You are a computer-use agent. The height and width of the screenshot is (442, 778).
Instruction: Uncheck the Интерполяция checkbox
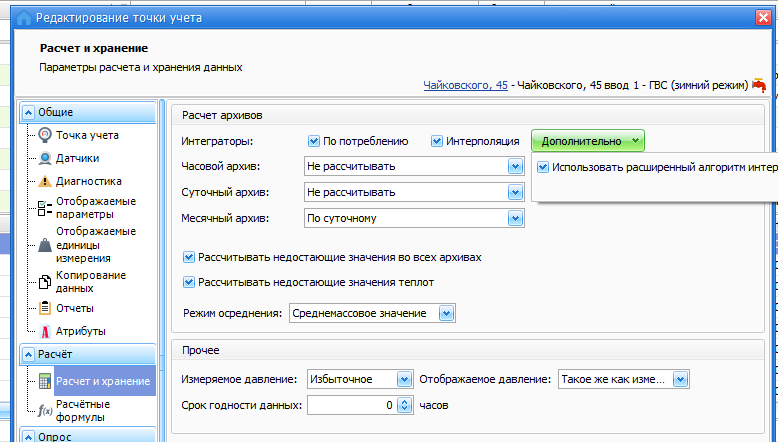(x=437, y=142)
